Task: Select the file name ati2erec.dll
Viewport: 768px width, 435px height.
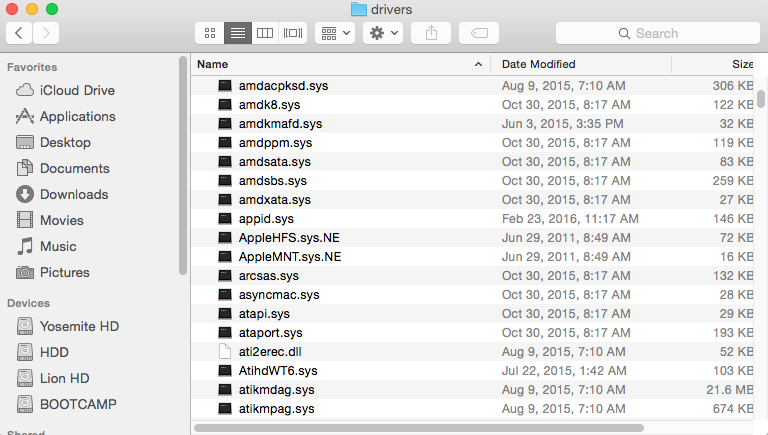Action: pos(270,352)
